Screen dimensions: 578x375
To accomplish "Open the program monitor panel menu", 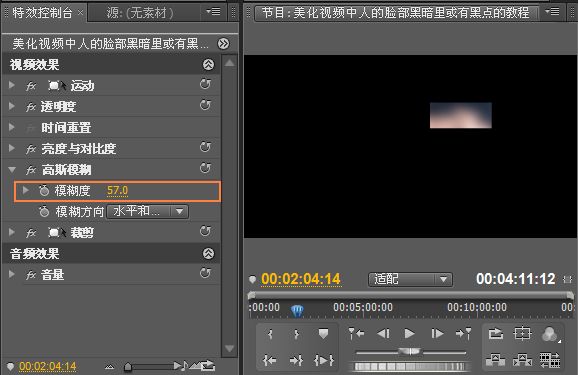I will pos(552,12).
